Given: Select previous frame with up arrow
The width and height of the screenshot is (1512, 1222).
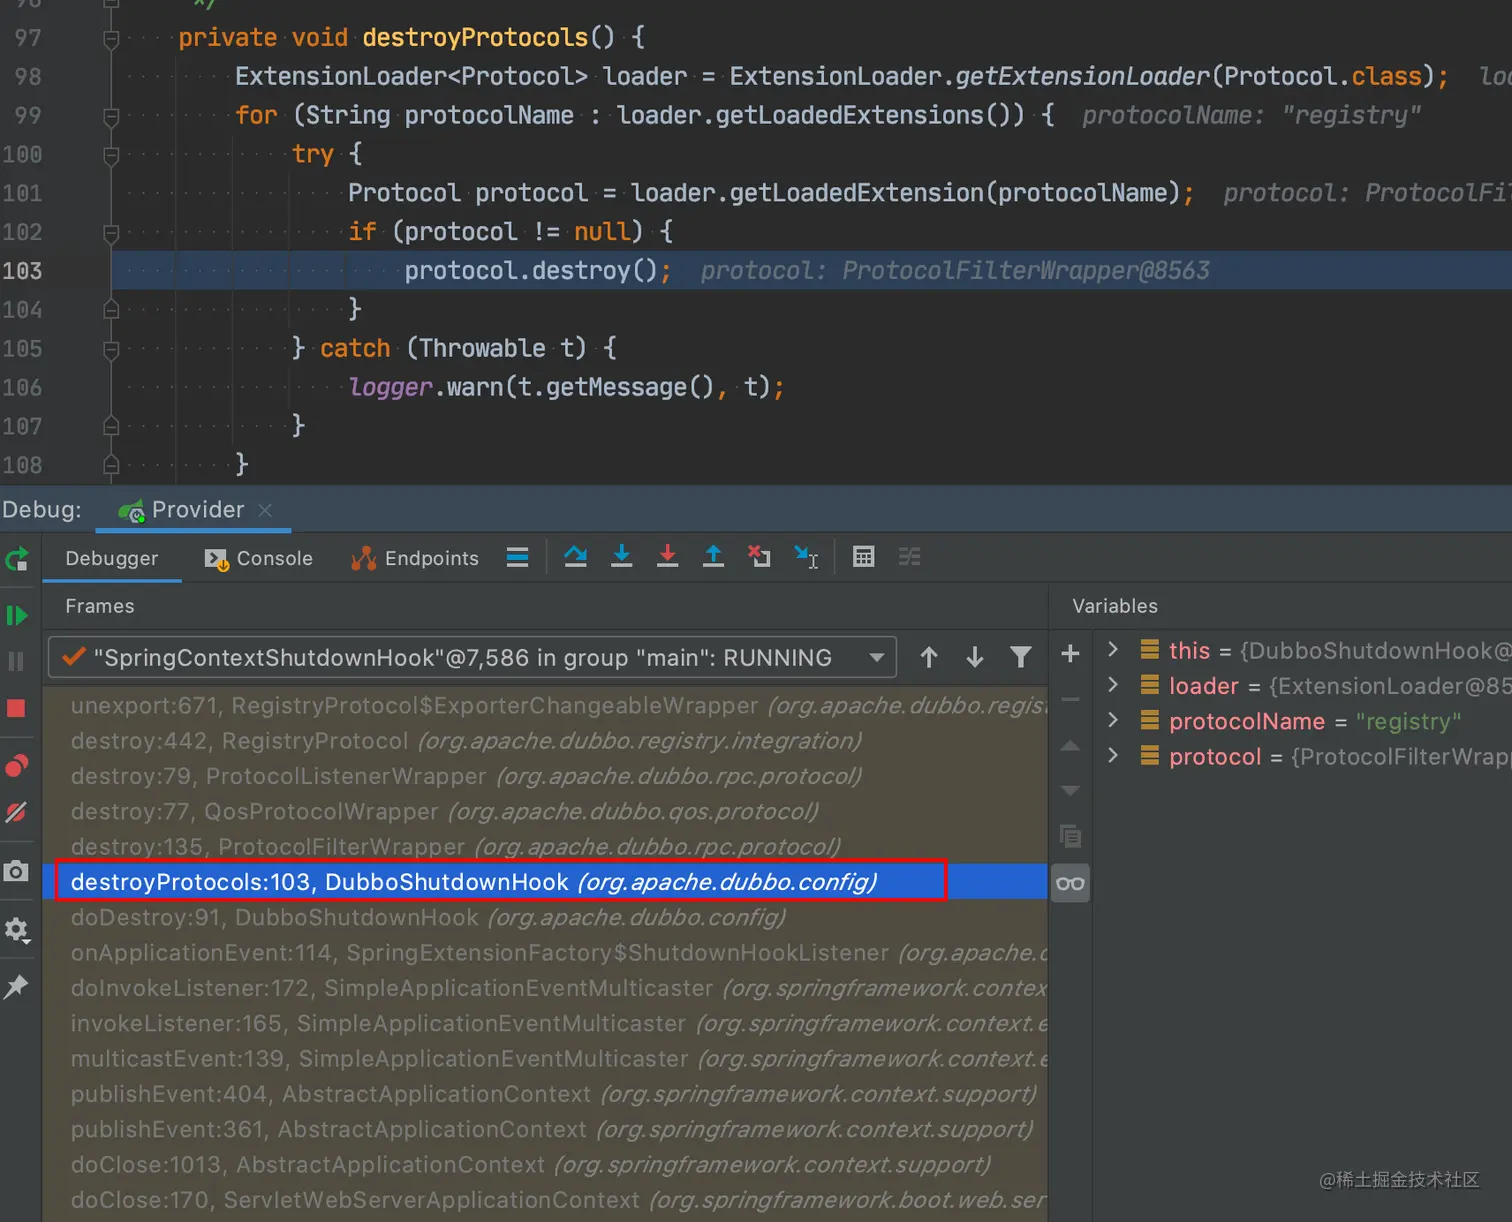Looking at the screenshot, I should coord(929,657).
